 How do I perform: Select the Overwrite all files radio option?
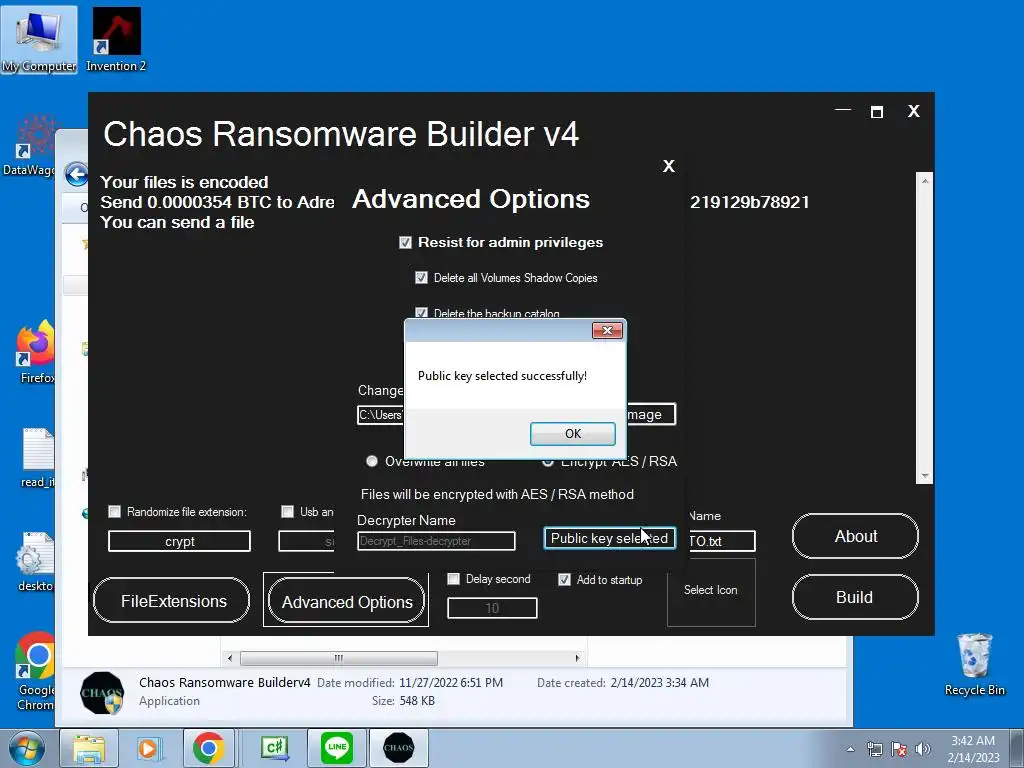tap(372, 461)
